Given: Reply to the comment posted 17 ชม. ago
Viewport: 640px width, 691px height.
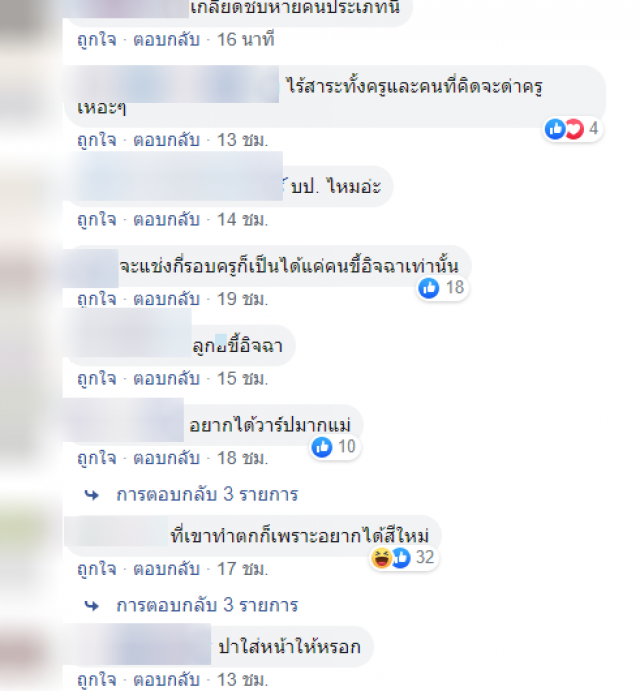Looking at the screenshot, I should coord(167,569).
